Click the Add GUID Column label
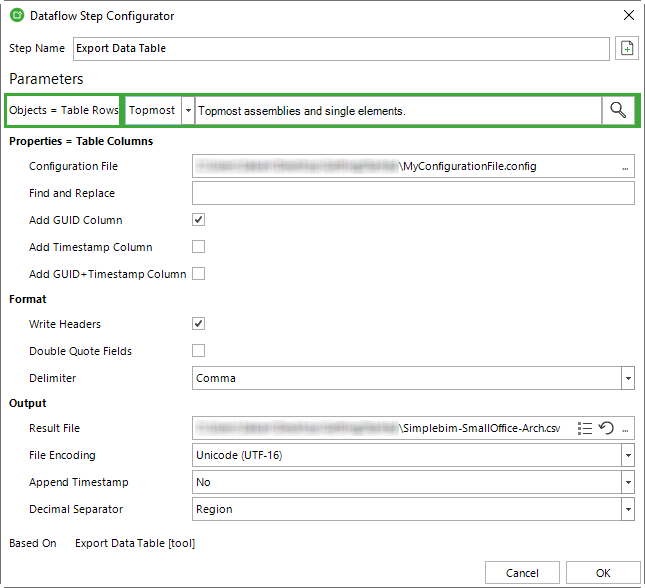 tap(76, 220)
